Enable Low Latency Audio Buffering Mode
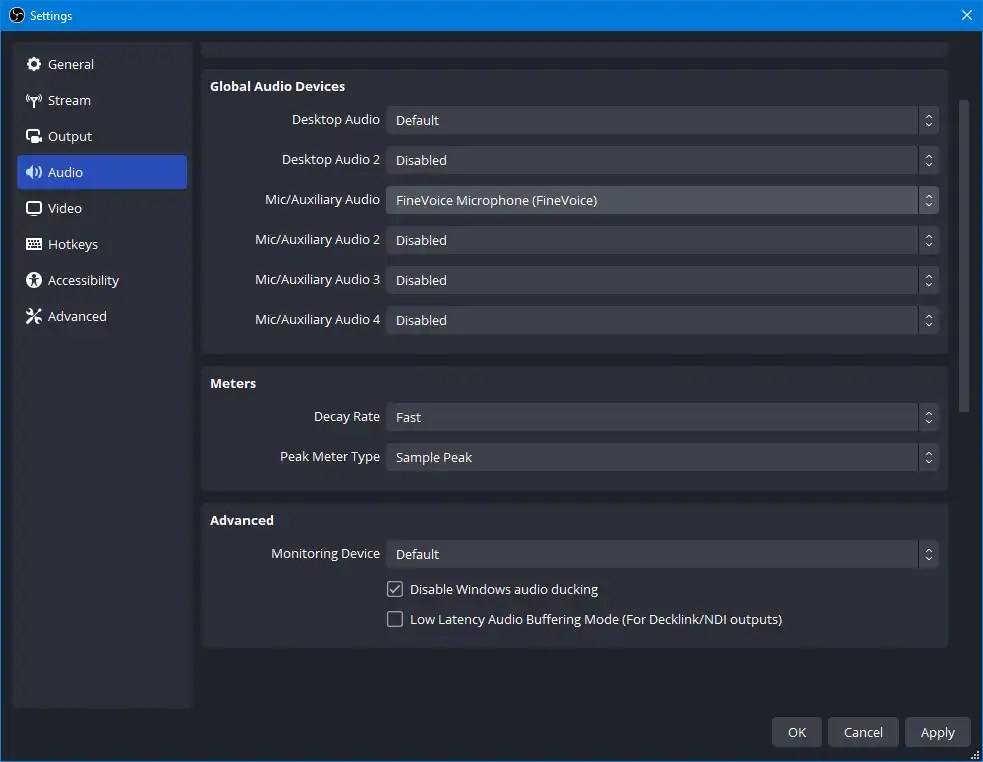Screen dimensions: 983x762 pos(394,619)
